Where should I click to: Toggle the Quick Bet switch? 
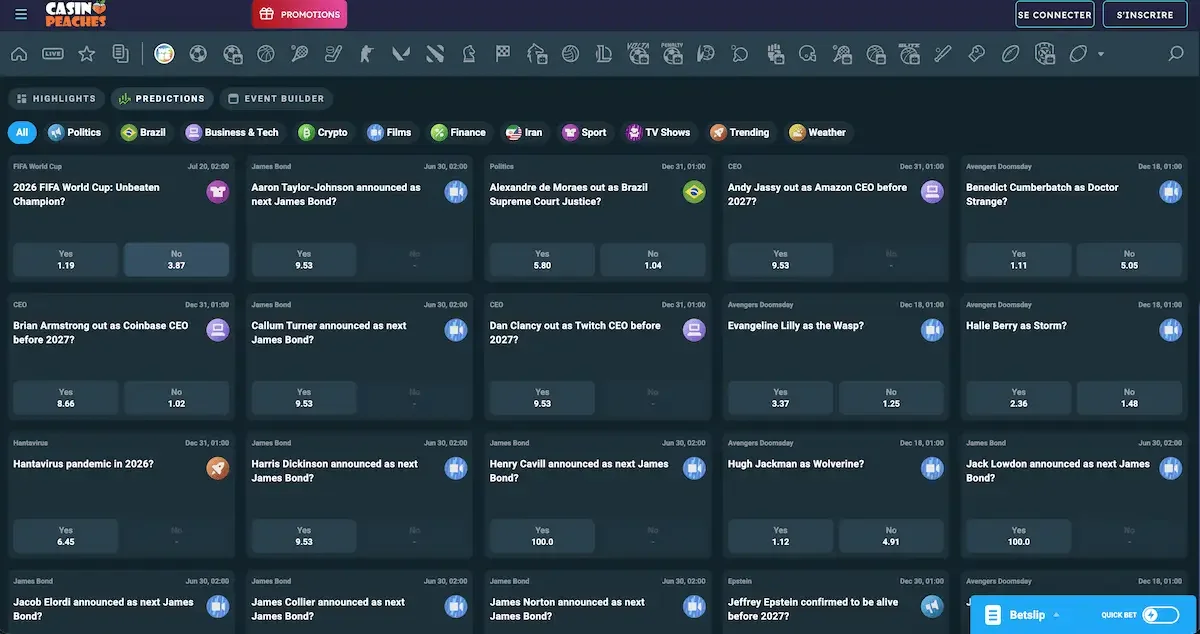pyautogui.click(x=1161, y=615)
